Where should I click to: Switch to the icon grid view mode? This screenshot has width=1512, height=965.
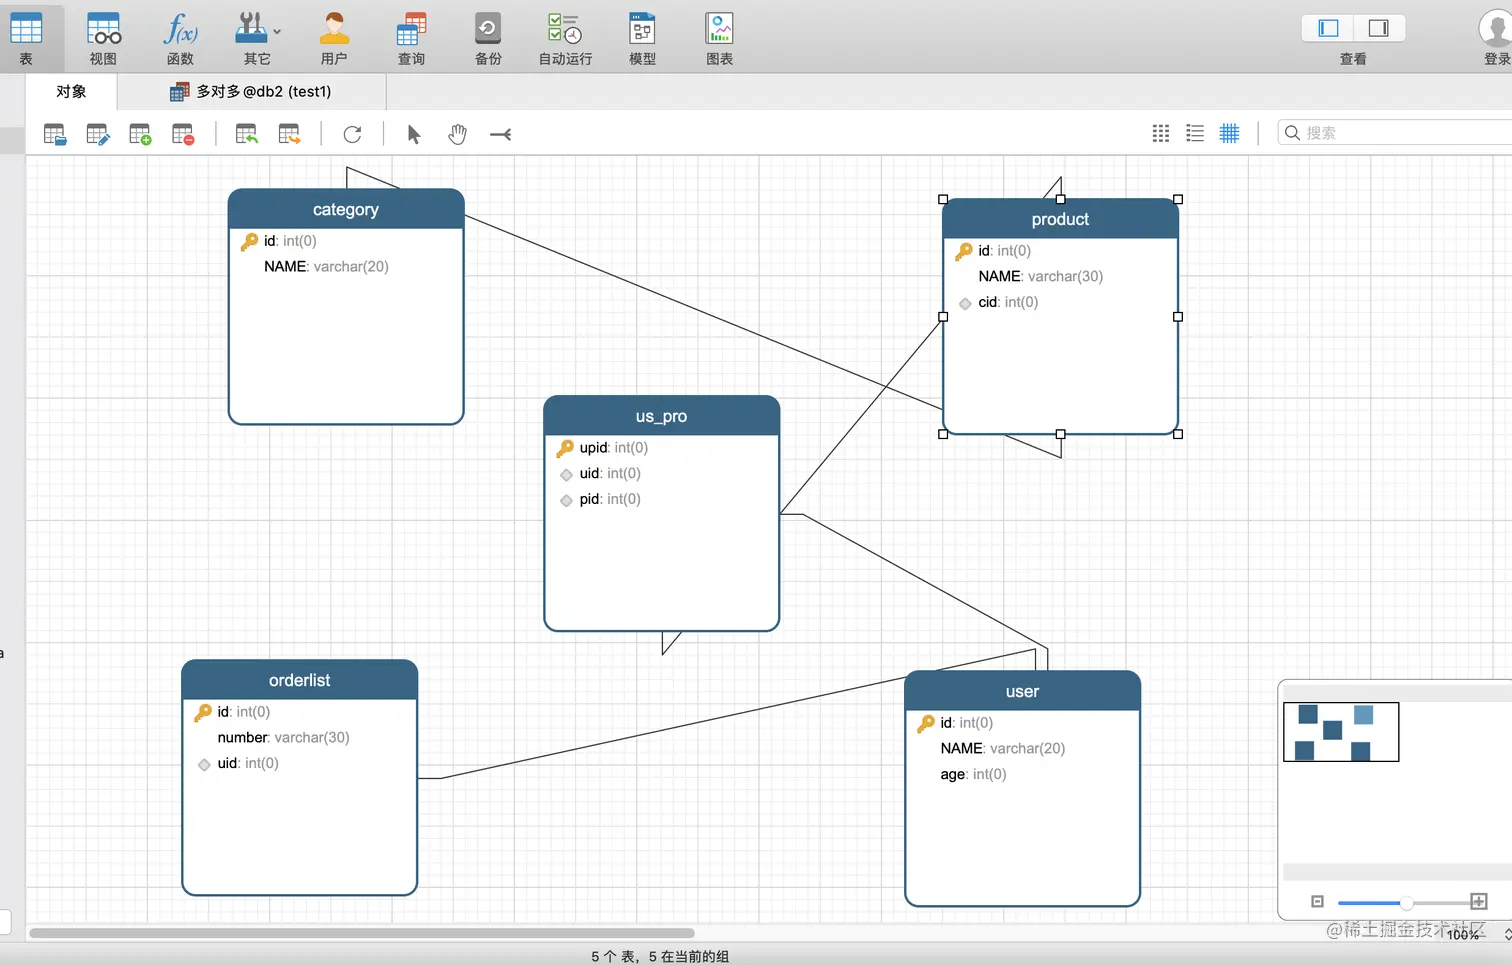(1161, 133)
